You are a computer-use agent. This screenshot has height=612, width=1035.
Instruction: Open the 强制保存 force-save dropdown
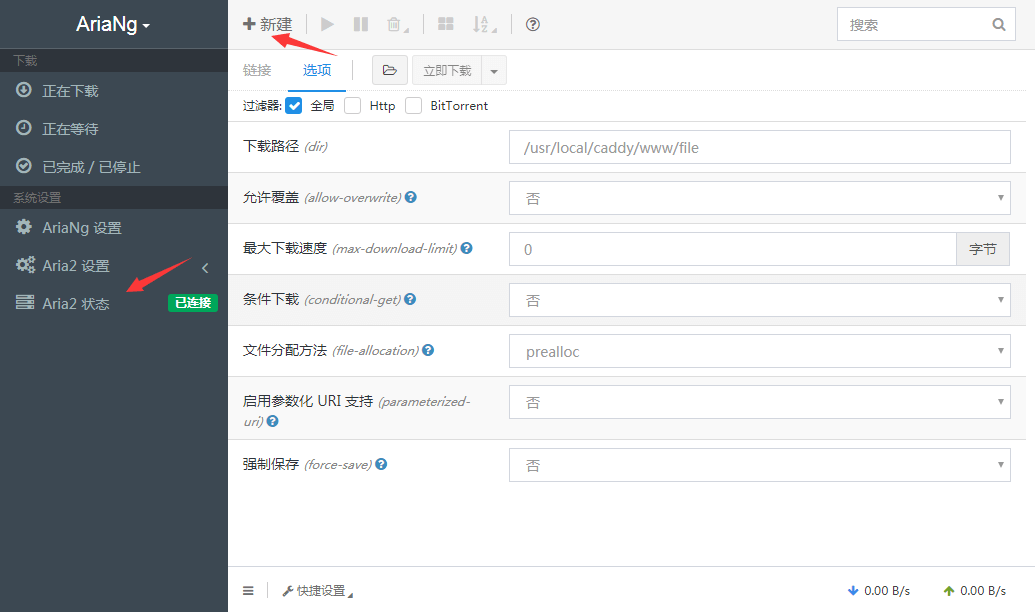[x=759, y=465]
